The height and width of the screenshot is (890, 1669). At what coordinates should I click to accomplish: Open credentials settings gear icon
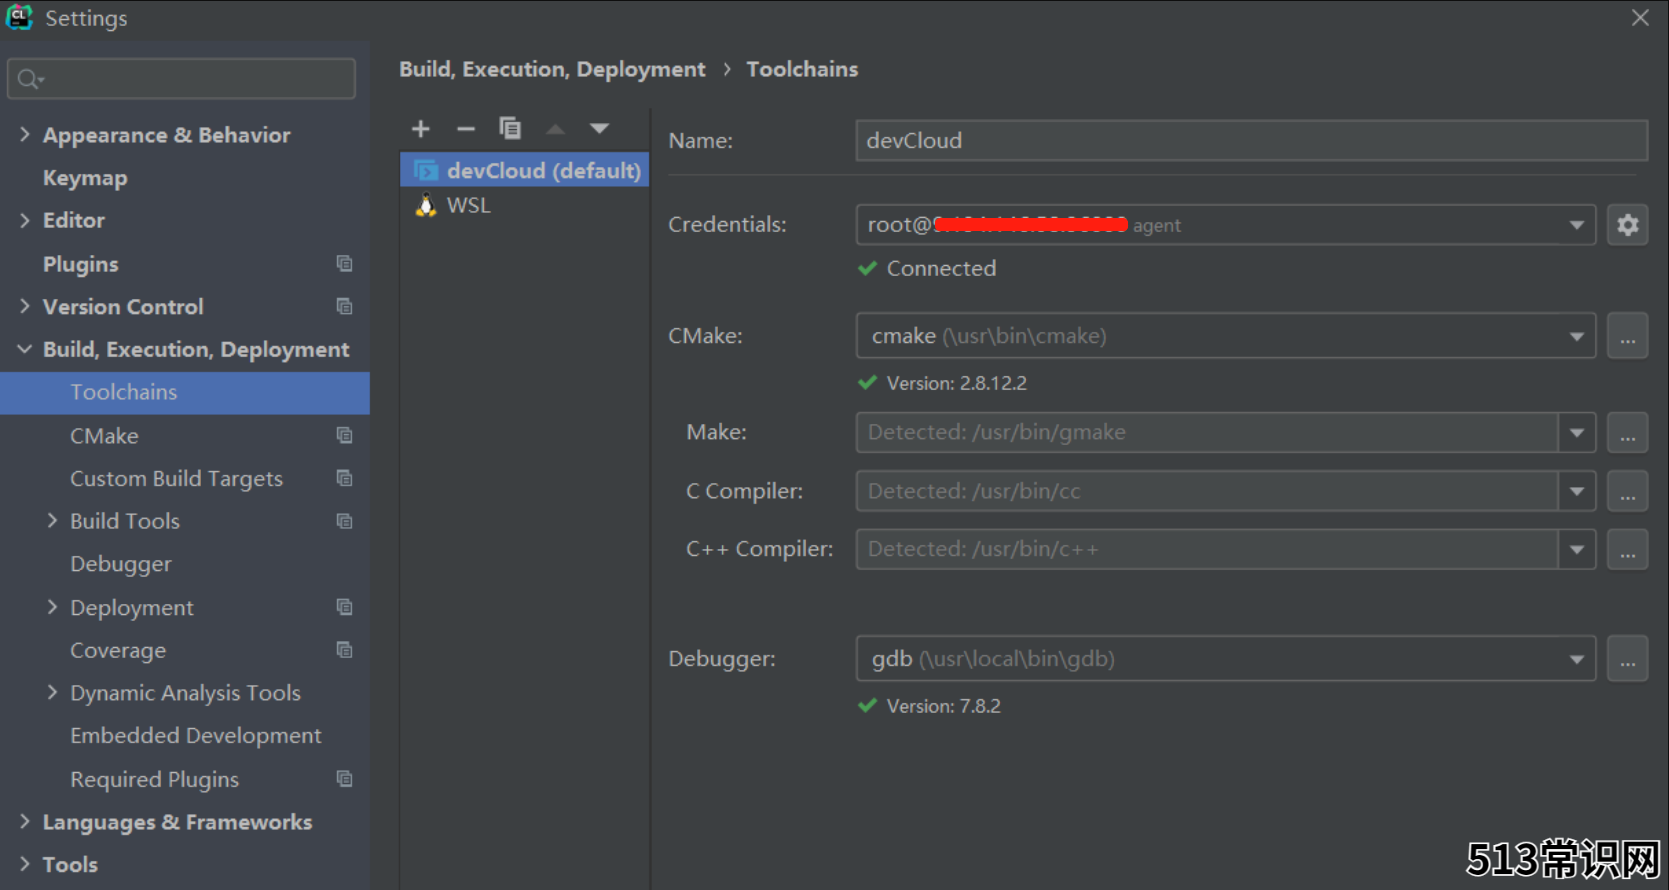(x=1628, y=225)
